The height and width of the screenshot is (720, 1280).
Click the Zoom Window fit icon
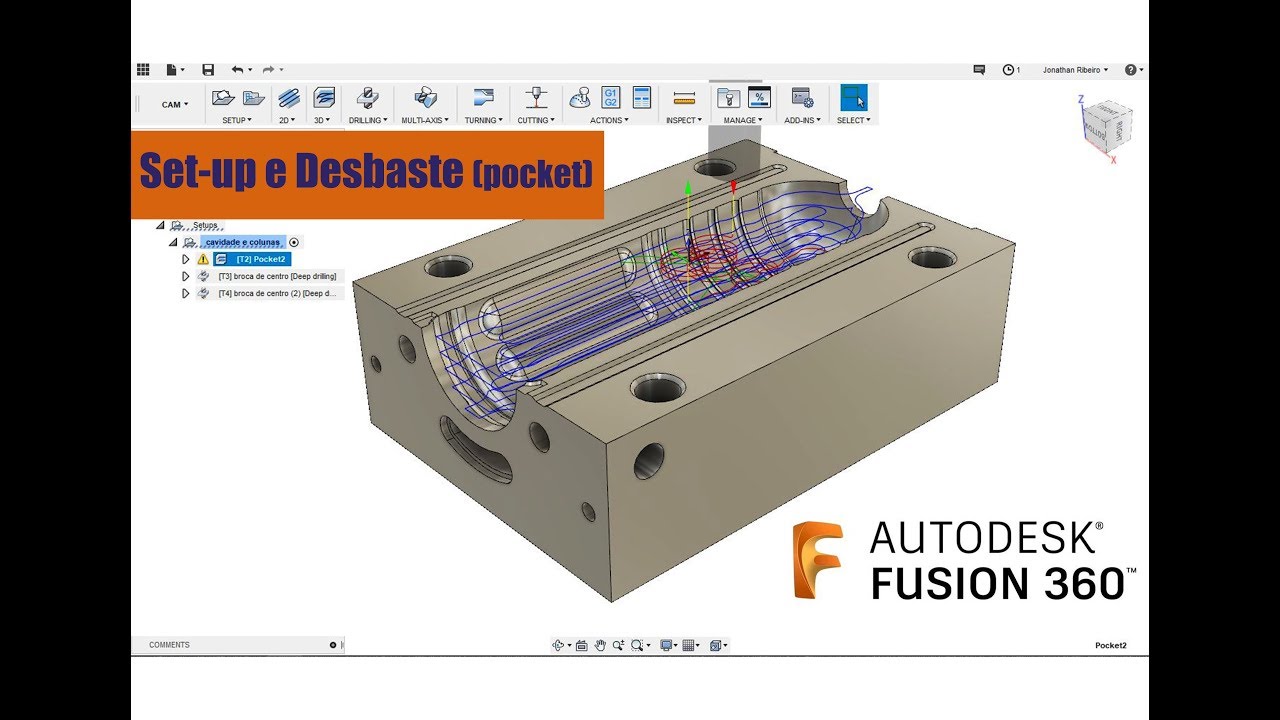pyautogui.click(x=638, y=645)
